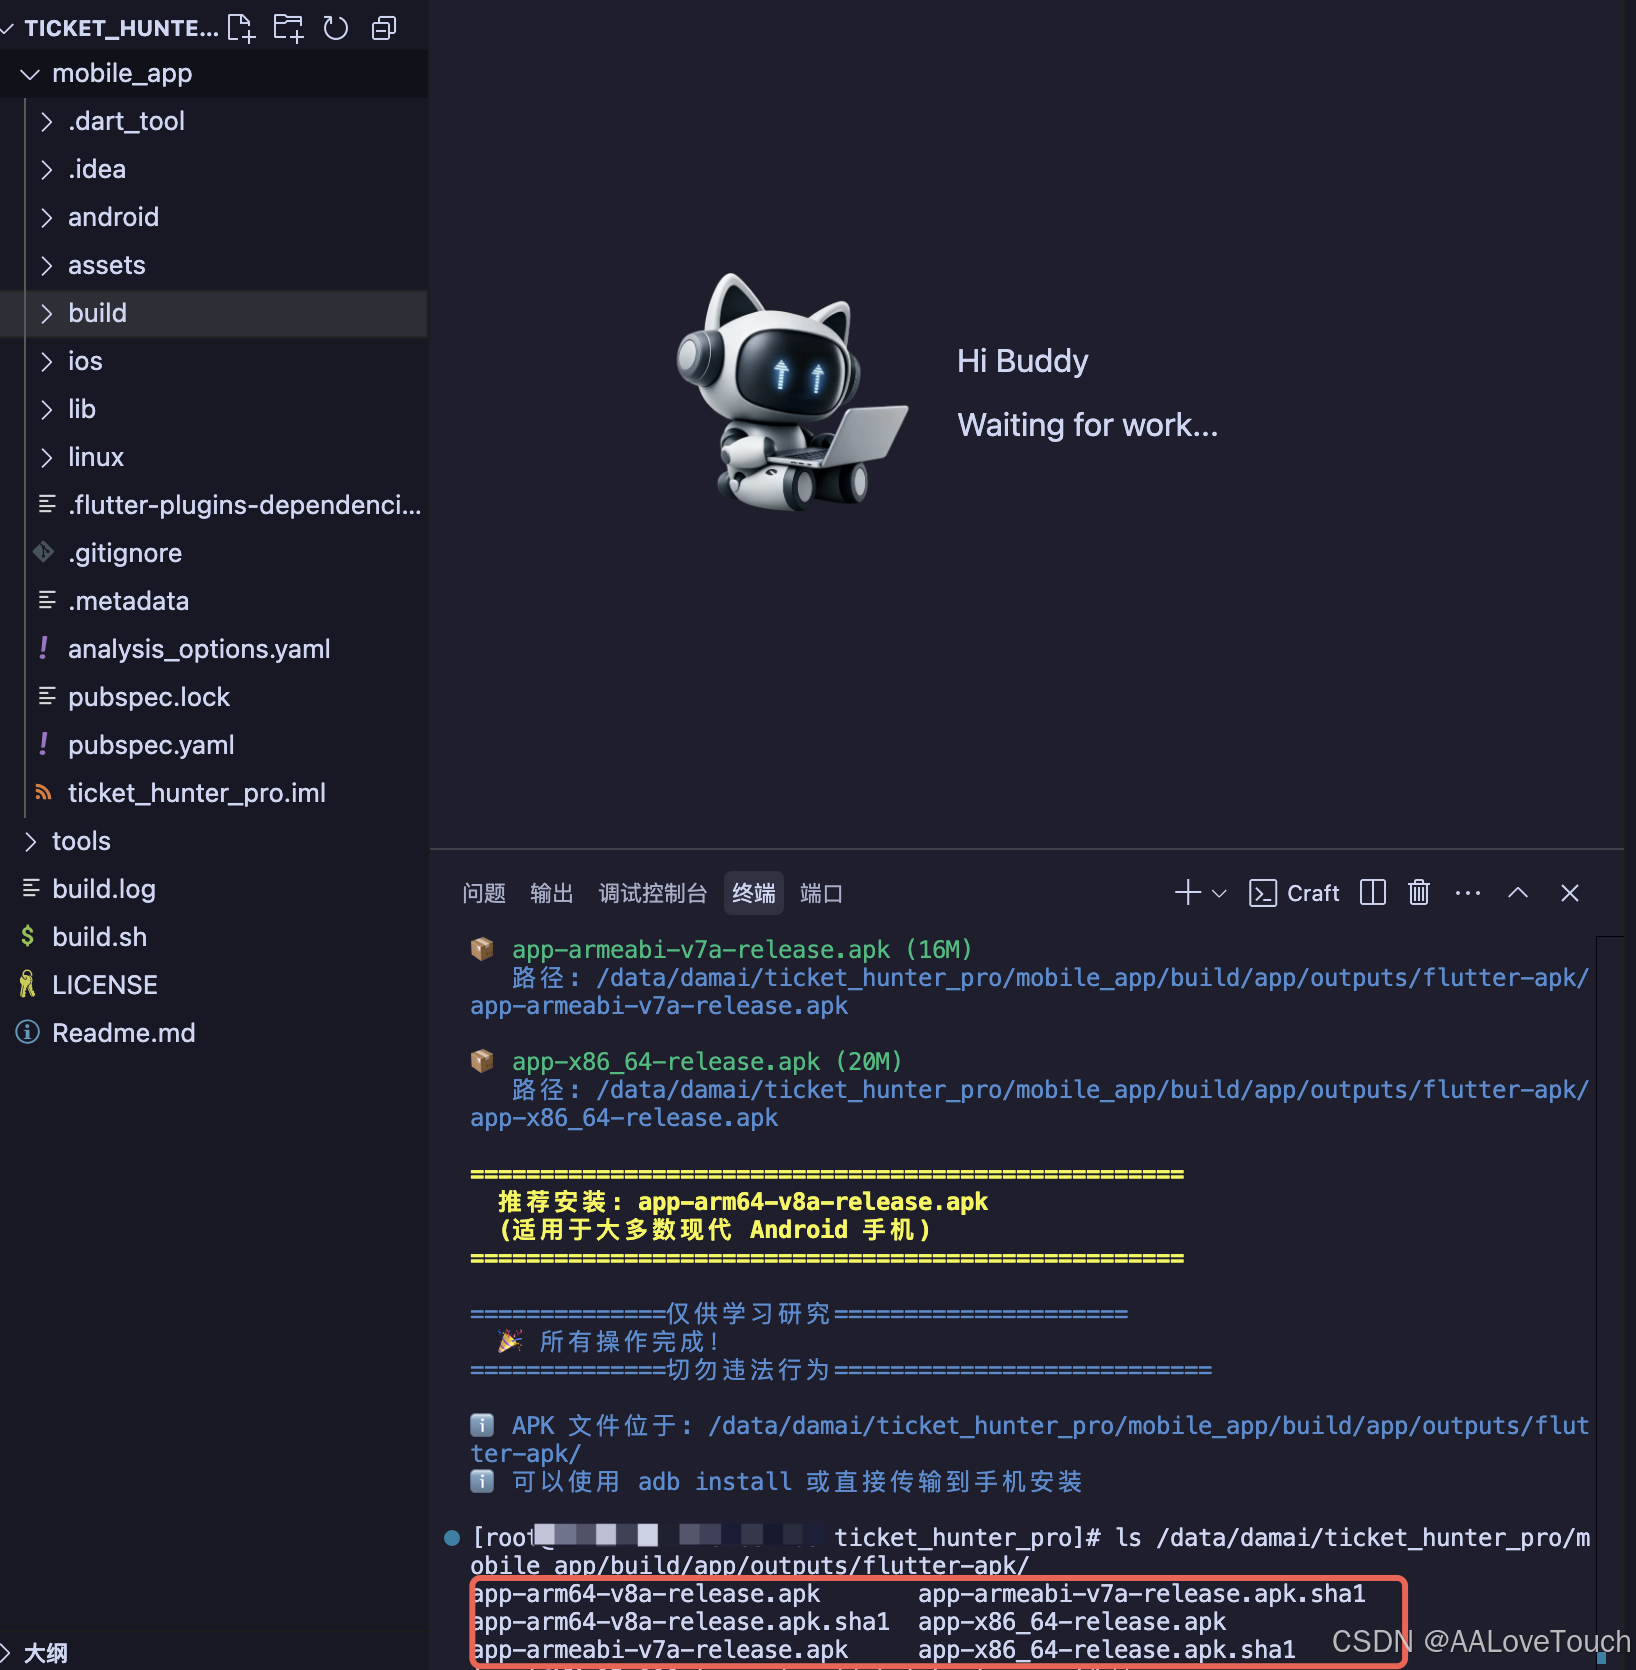Refresh the explorer file tree
The image size is (1636, 1670).
(336, 28)
